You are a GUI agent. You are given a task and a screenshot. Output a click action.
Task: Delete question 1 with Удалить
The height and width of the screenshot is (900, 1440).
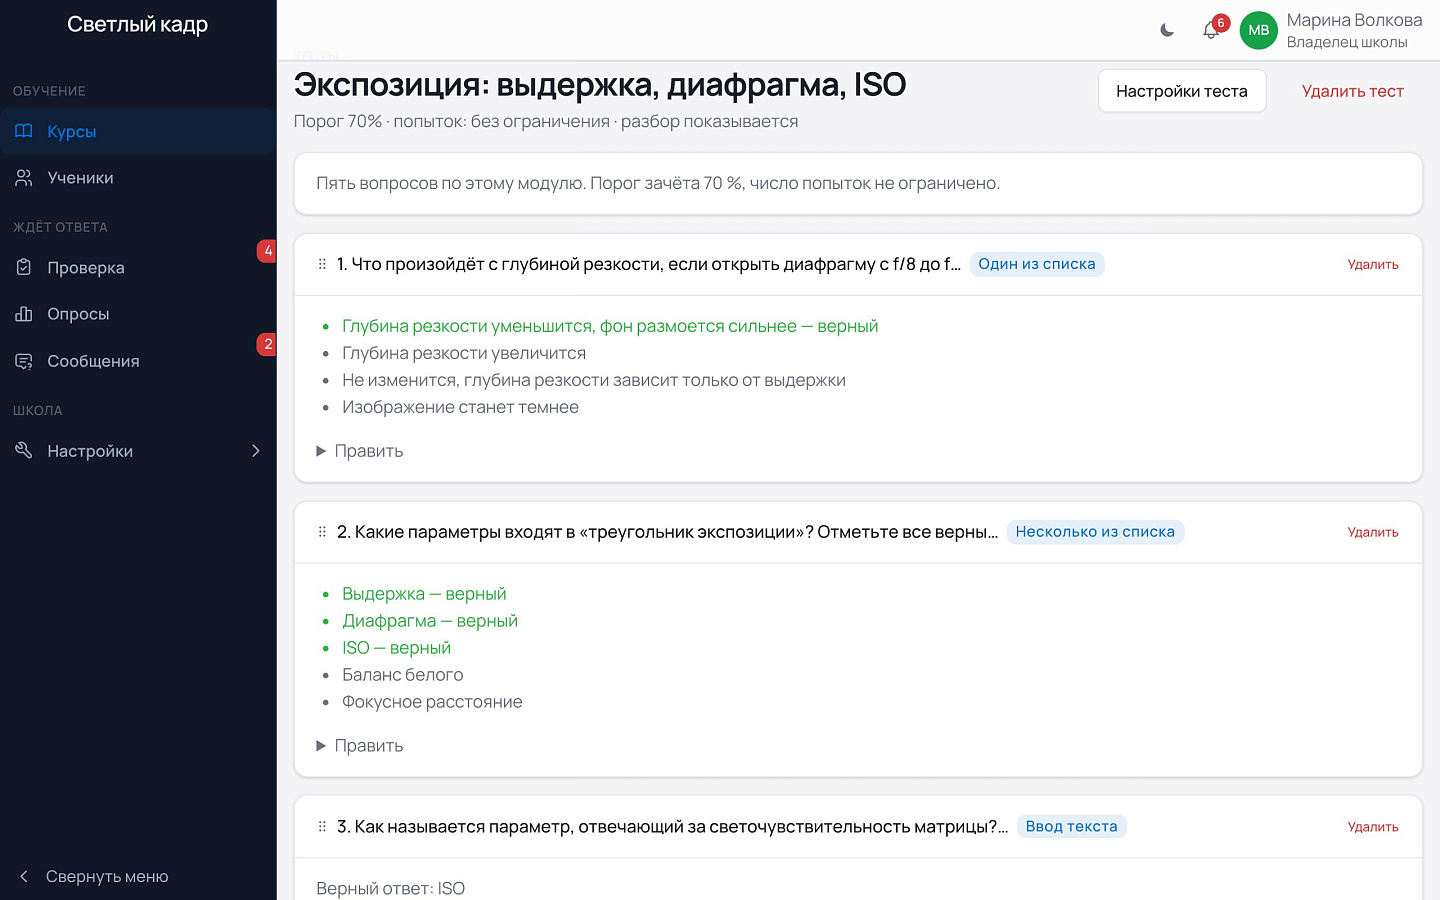pos(1373,264)
